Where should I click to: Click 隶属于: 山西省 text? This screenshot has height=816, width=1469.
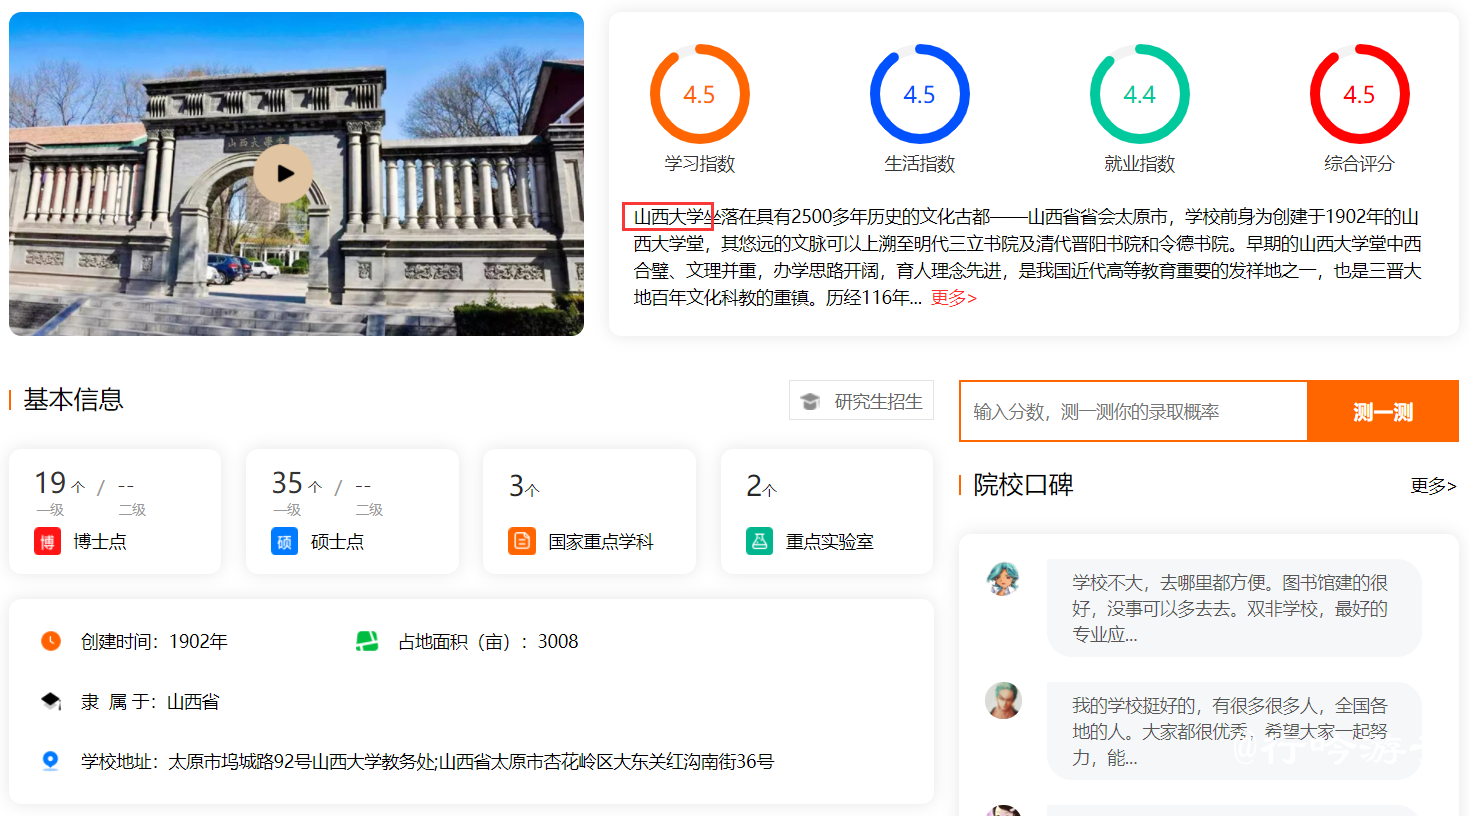click(150, 702)
